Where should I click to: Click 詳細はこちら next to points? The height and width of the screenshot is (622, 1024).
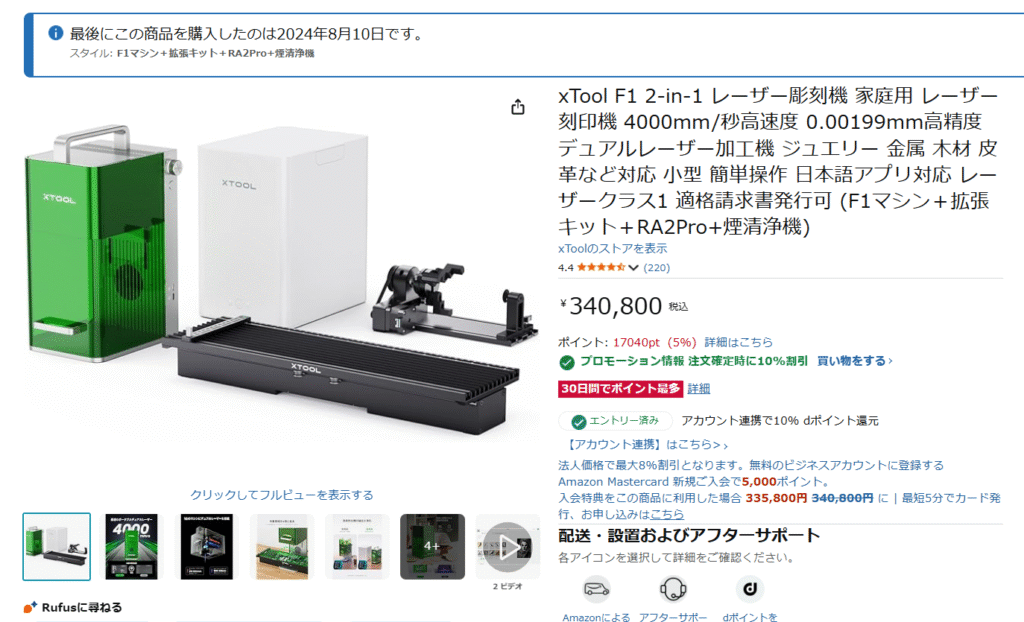pyautogui.click(x=738, y=342)
